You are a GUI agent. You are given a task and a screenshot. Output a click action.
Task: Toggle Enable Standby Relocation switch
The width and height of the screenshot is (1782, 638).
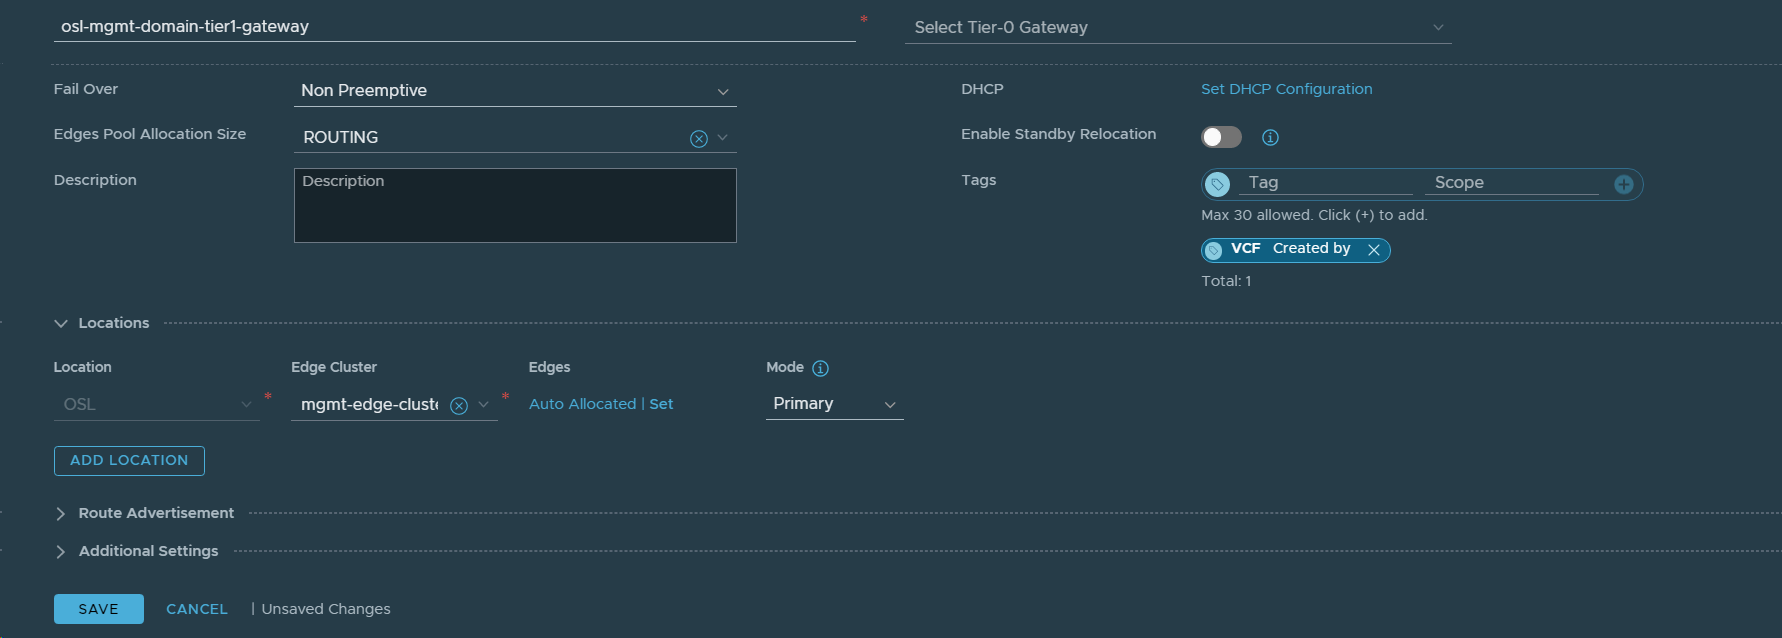pyautogui.click(x=1221, y=137)
